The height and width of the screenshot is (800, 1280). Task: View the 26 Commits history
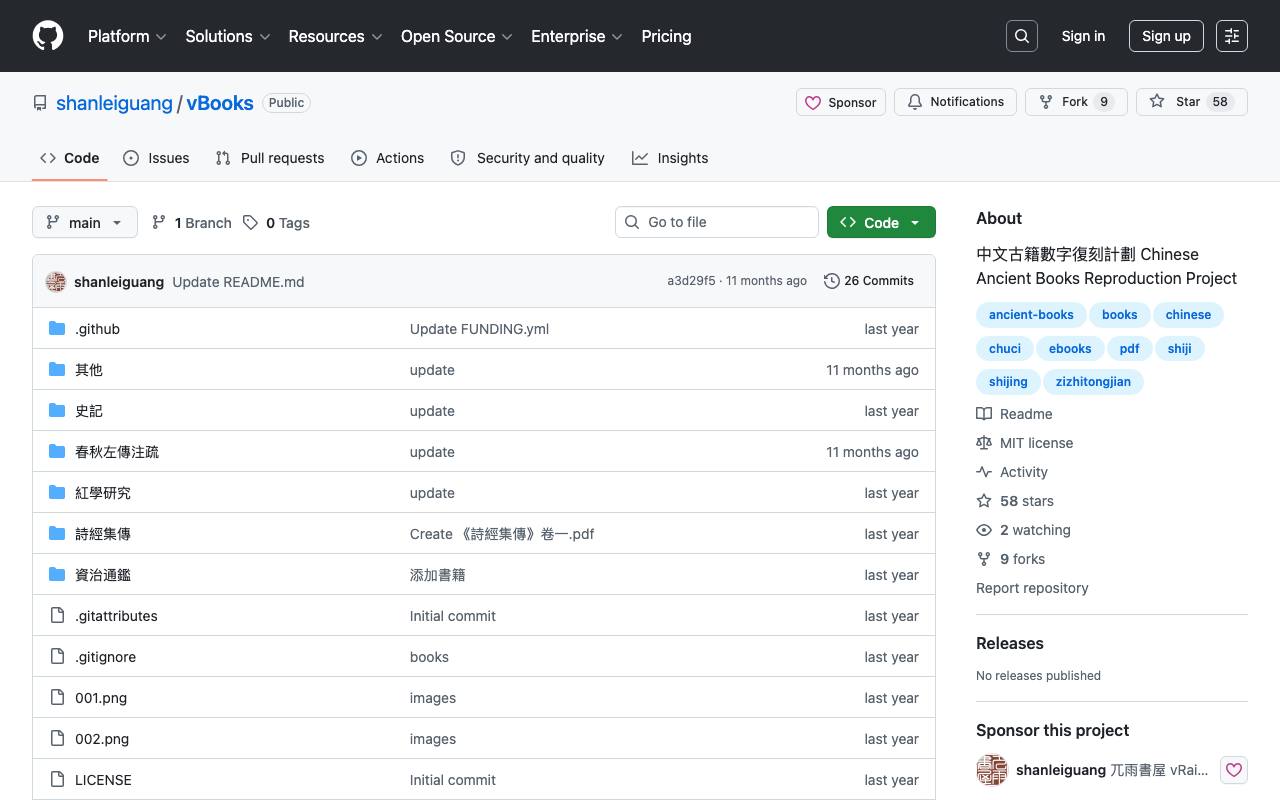pos(869,281)
